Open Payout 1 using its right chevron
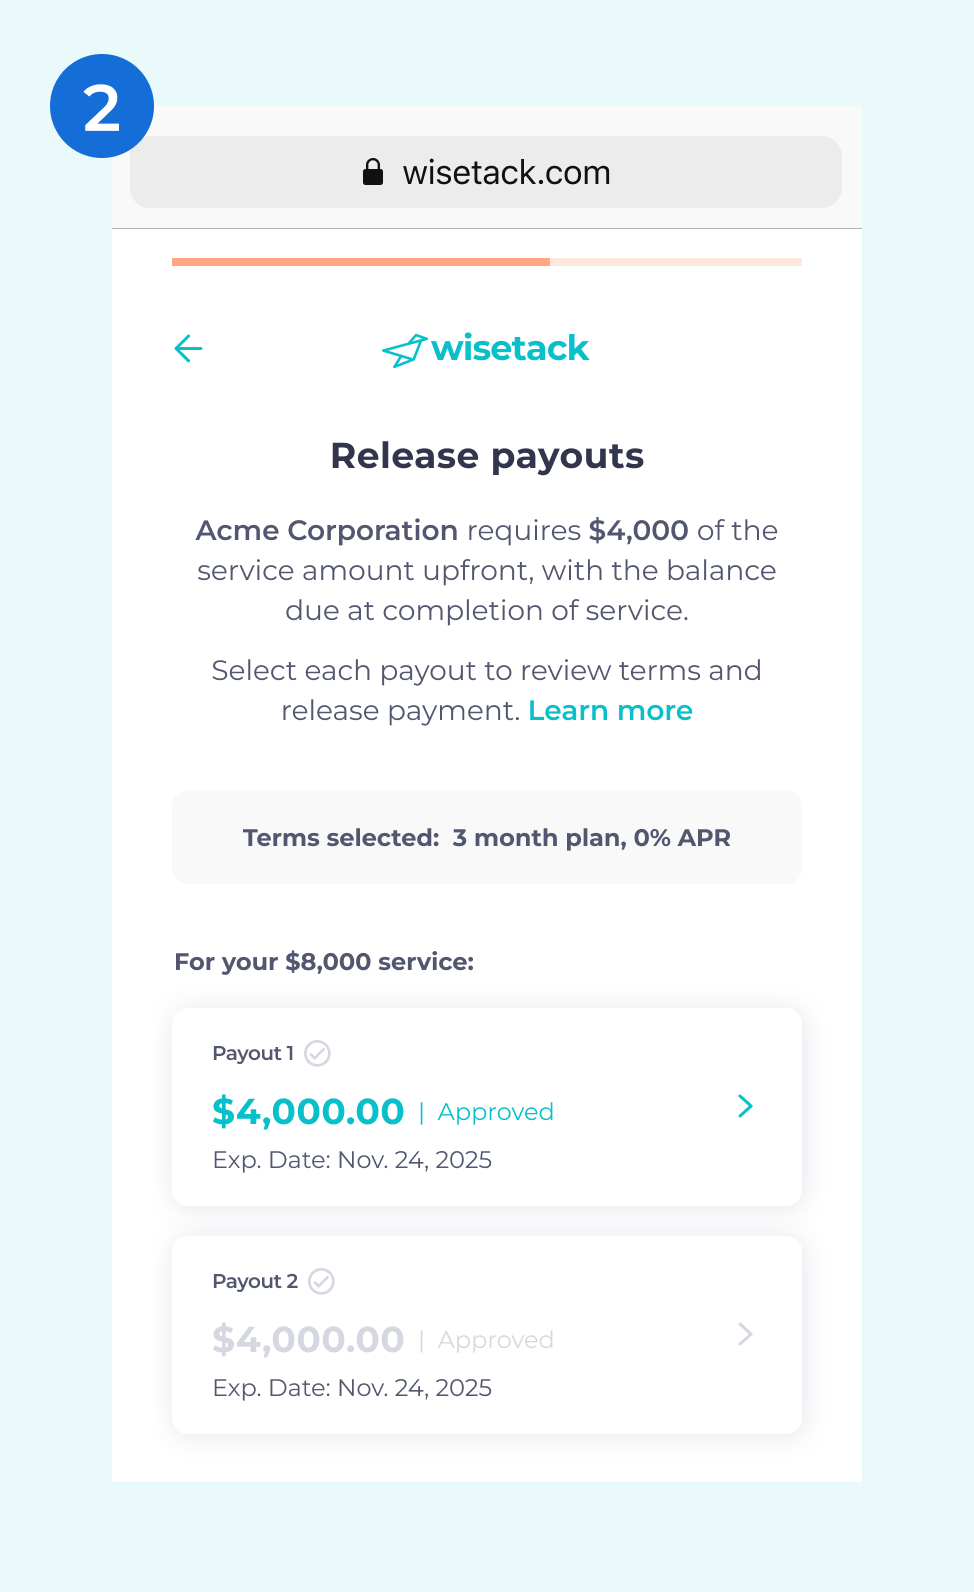The image size is (974, 1592). (745, 1106)
